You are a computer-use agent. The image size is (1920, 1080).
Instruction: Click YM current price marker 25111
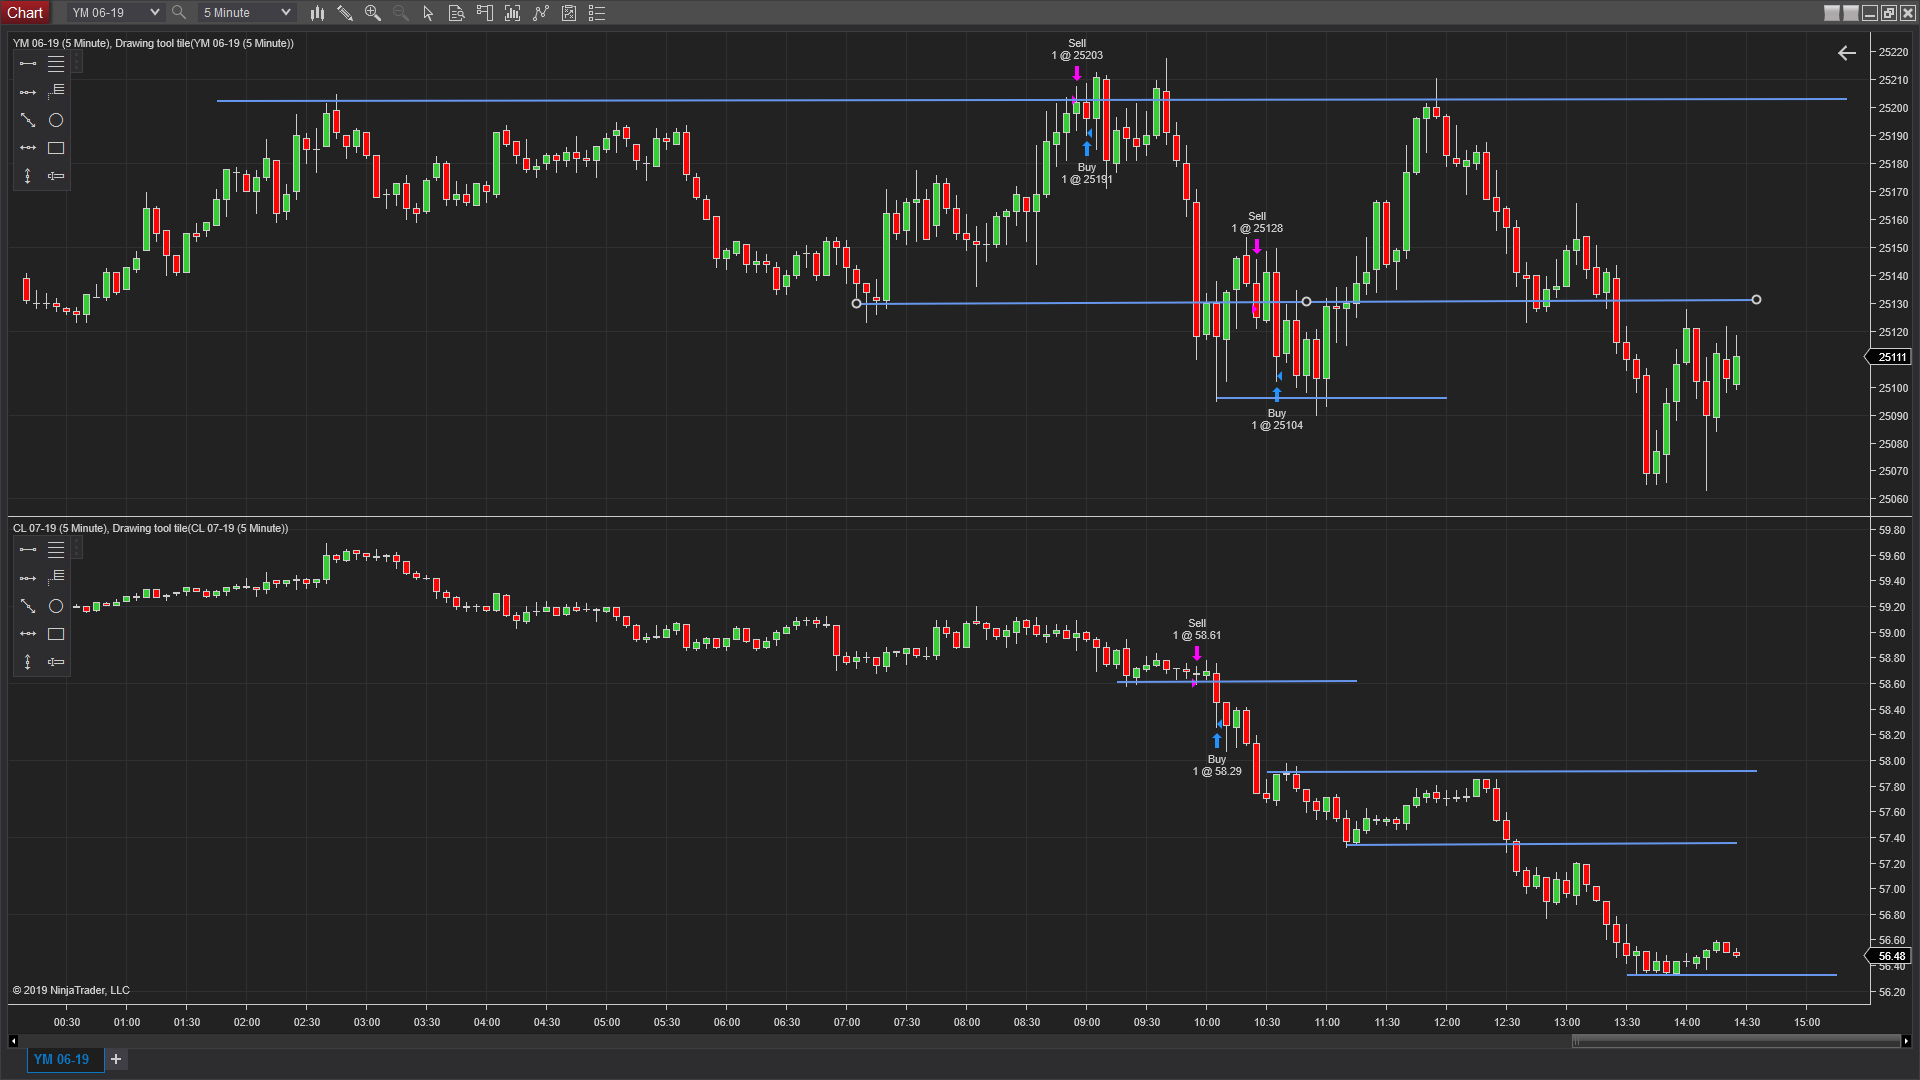1889,357
